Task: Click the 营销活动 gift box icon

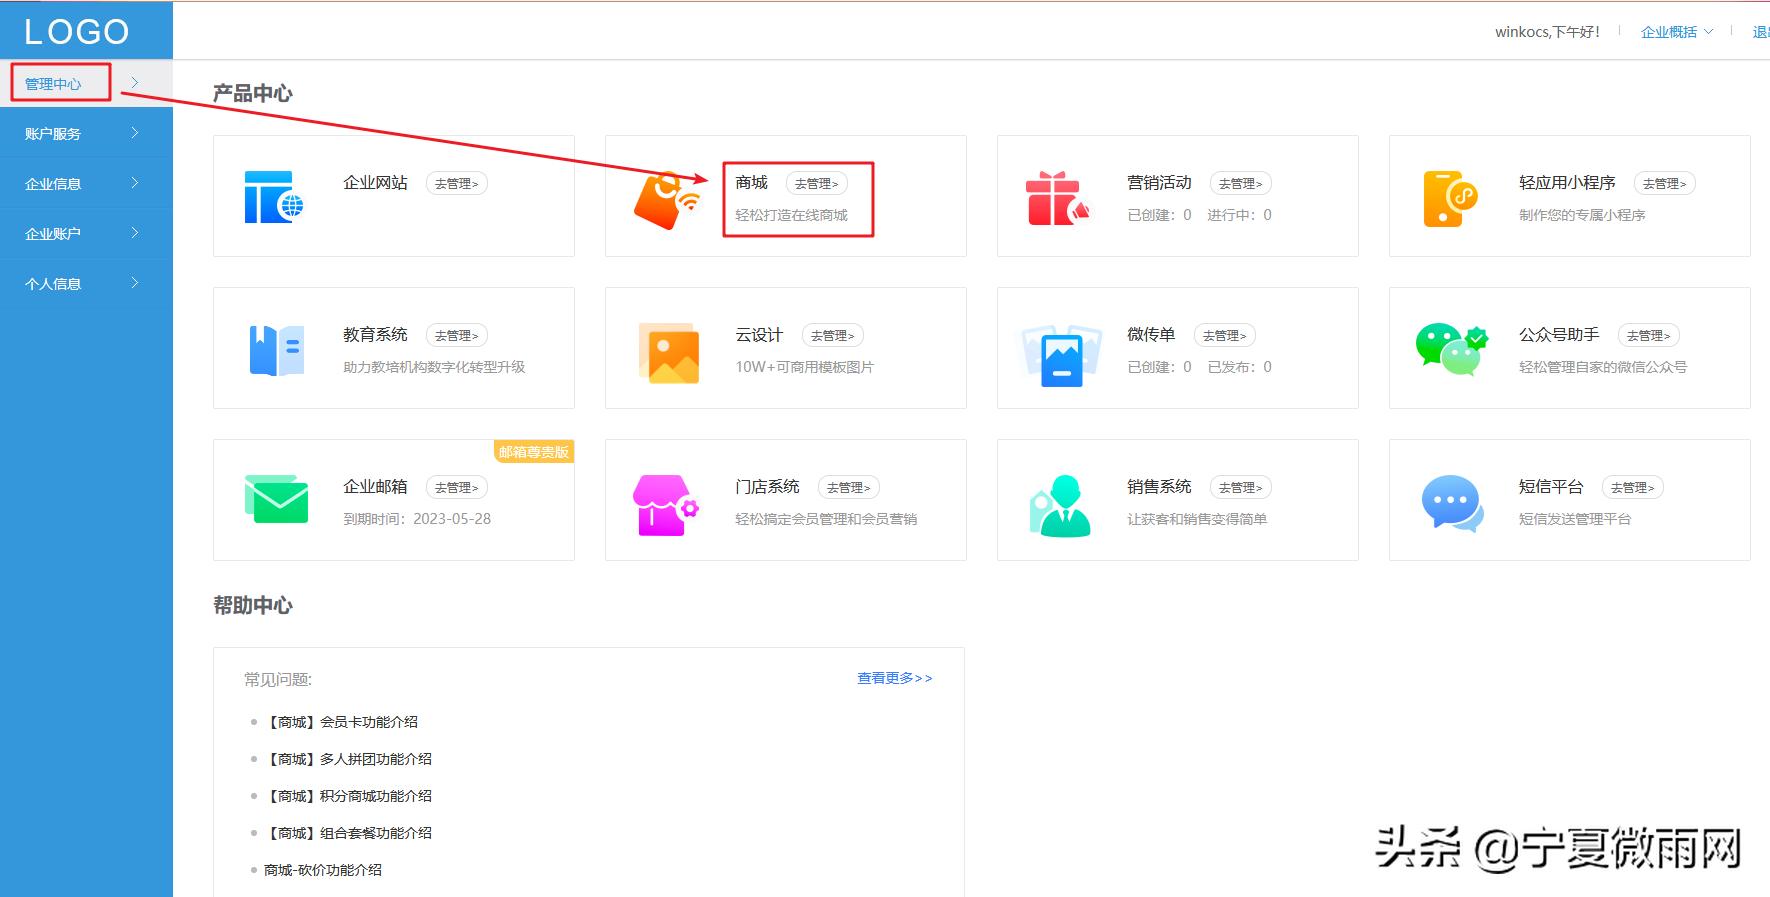Action: tap(1057, 198)
